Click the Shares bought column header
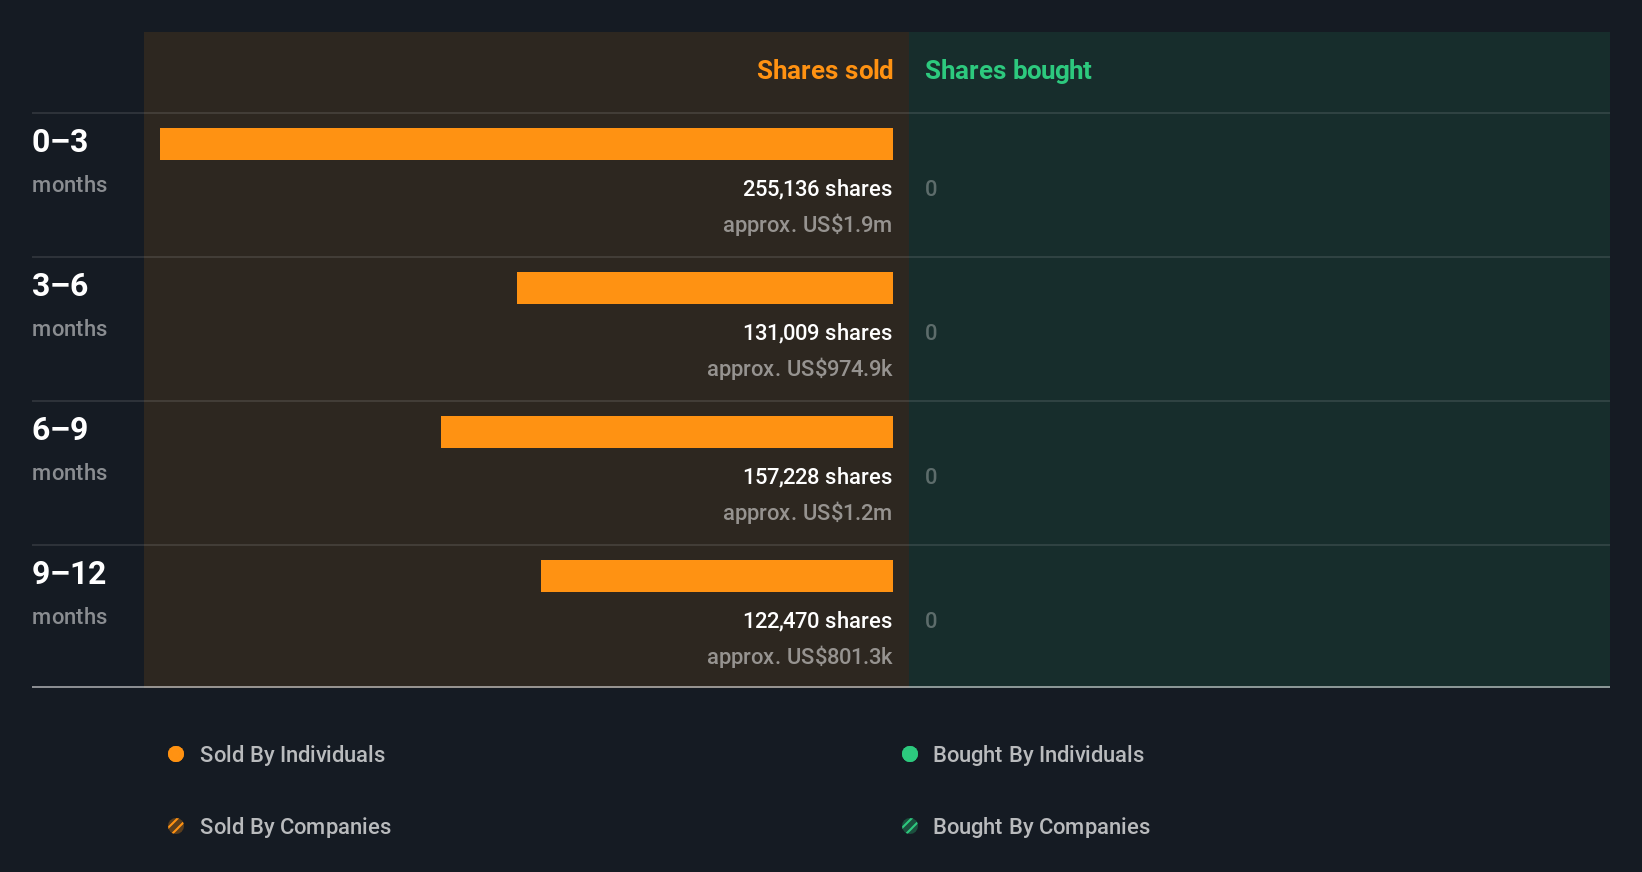The image size is (1642, 872). pyautogui.click(x=1008, y=70)
